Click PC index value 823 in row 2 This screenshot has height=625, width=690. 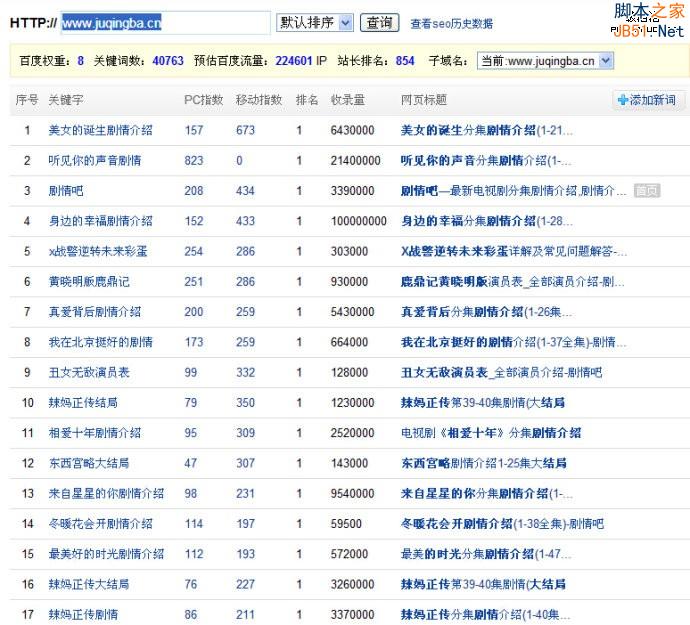click(x=194, y=160)
